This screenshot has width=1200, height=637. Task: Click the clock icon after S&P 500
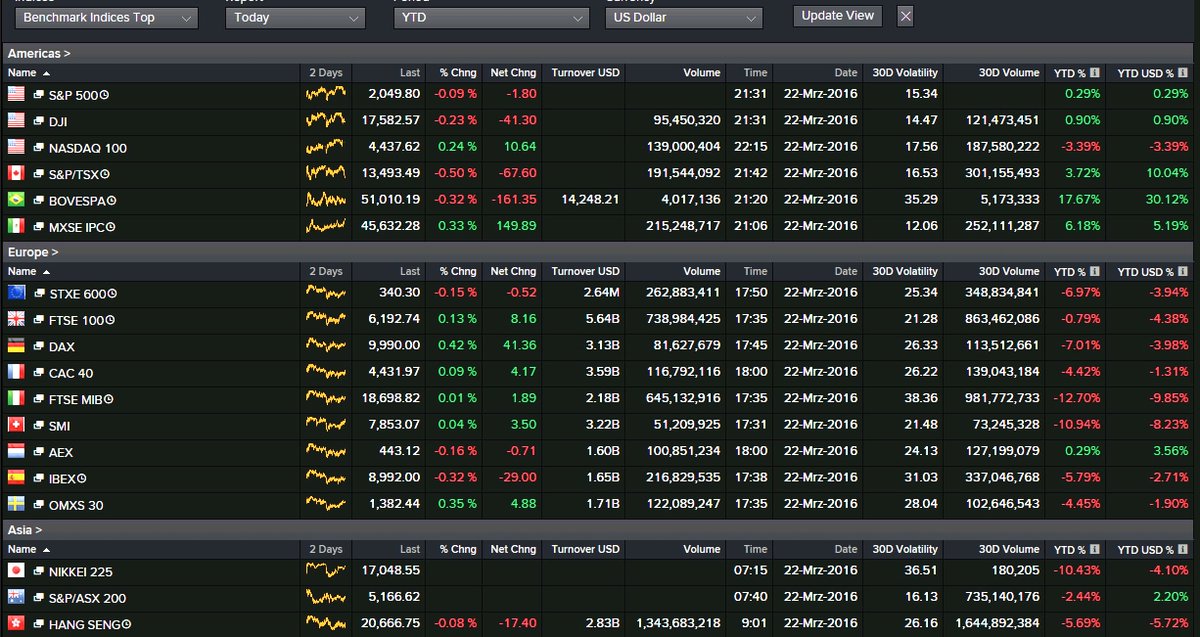(105, 95)
